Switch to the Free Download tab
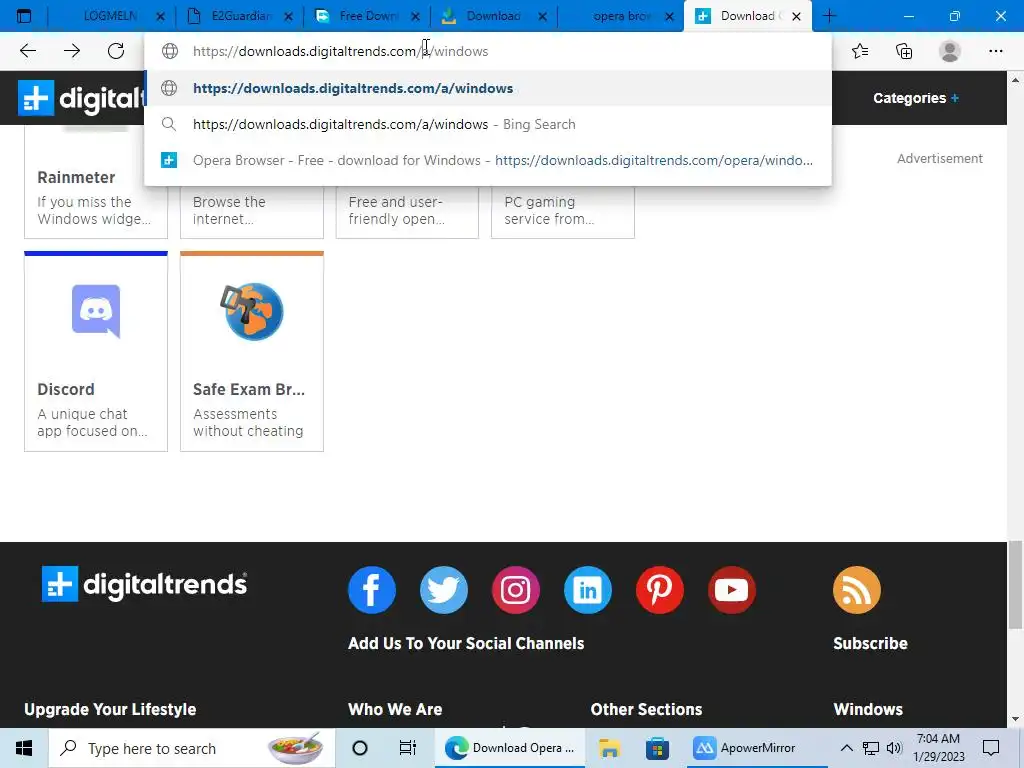Viewport: 1024px width, 768px height. click(368, 16)
